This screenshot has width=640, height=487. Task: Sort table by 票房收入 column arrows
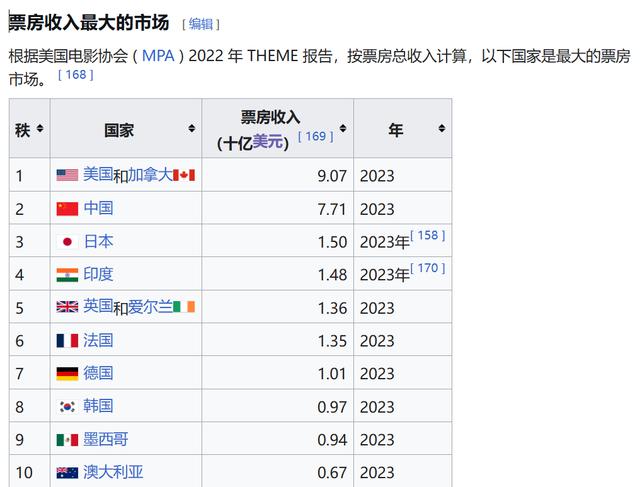point(343,128)
